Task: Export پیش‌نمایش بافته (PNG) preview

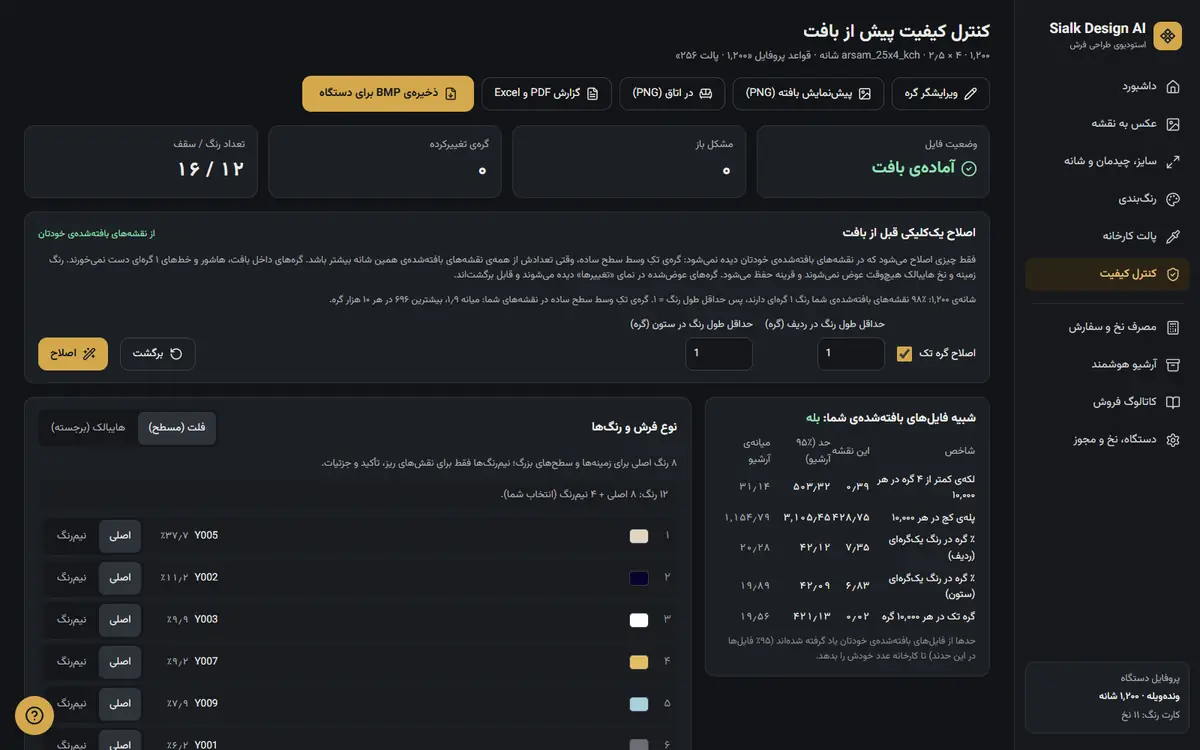Action: click(x=809, y=93)
